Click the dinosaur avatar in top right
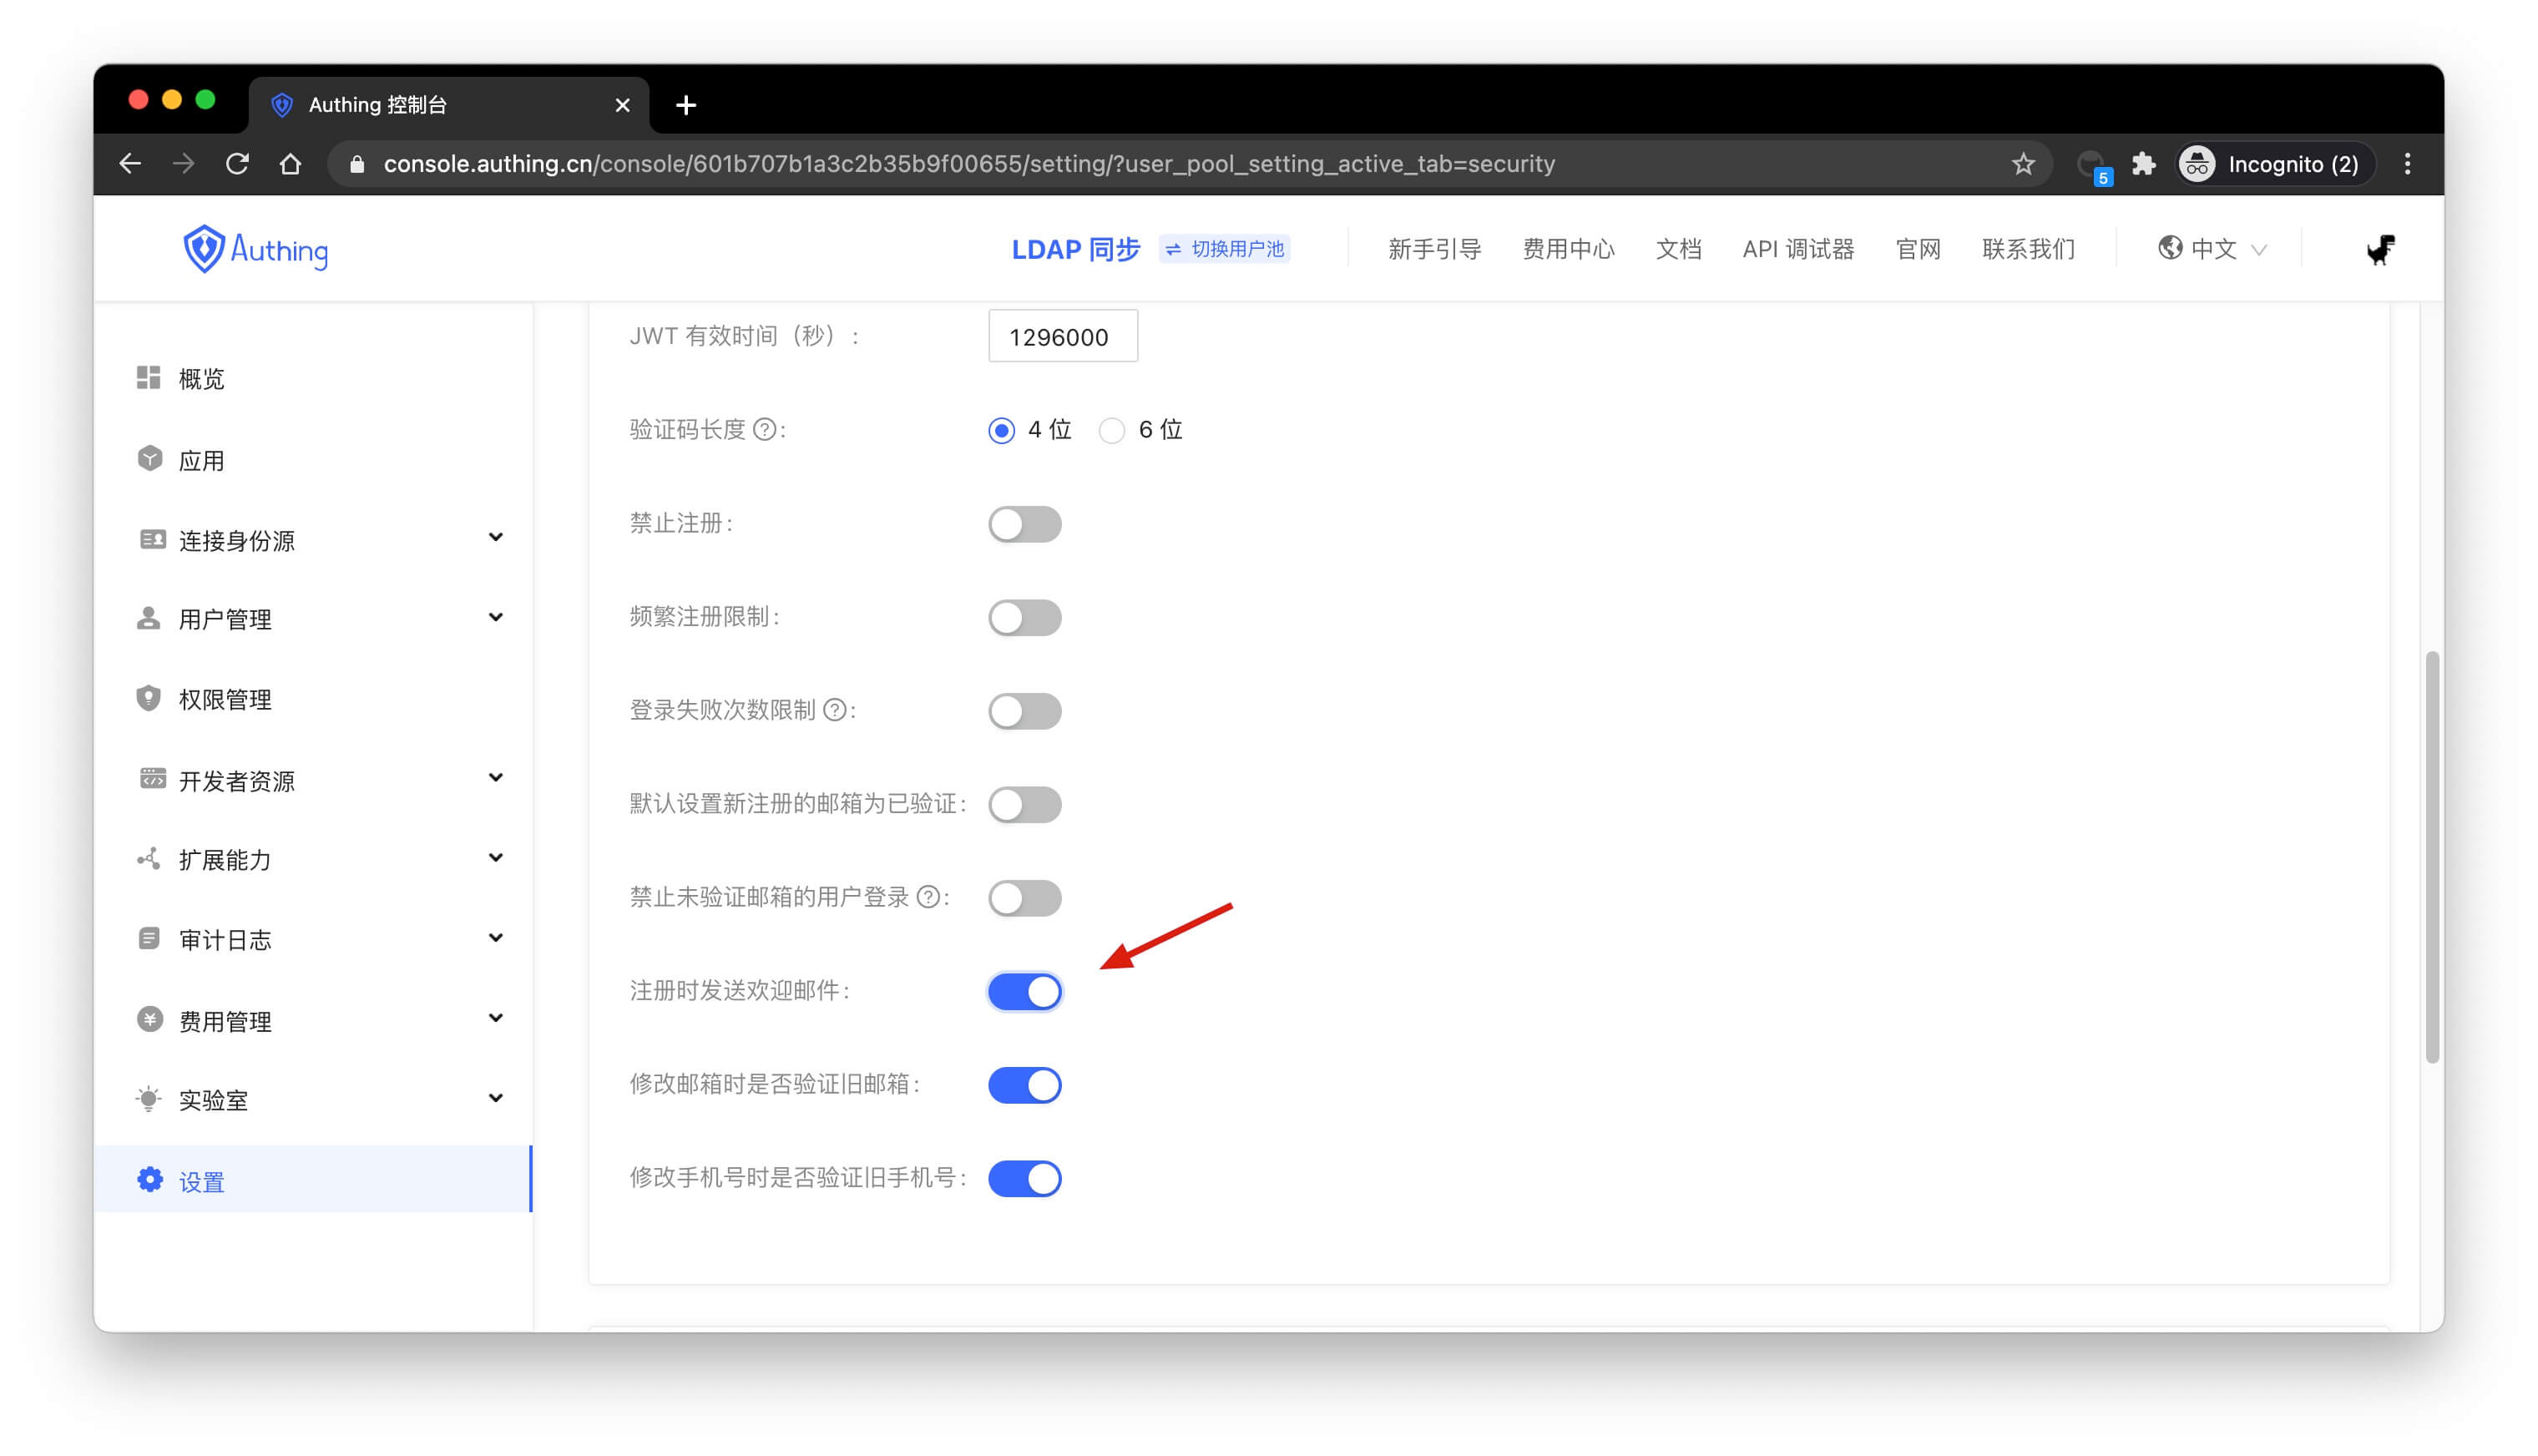The height and width of the screenshot is (1456, 2538). click(x=2379, y=250)
